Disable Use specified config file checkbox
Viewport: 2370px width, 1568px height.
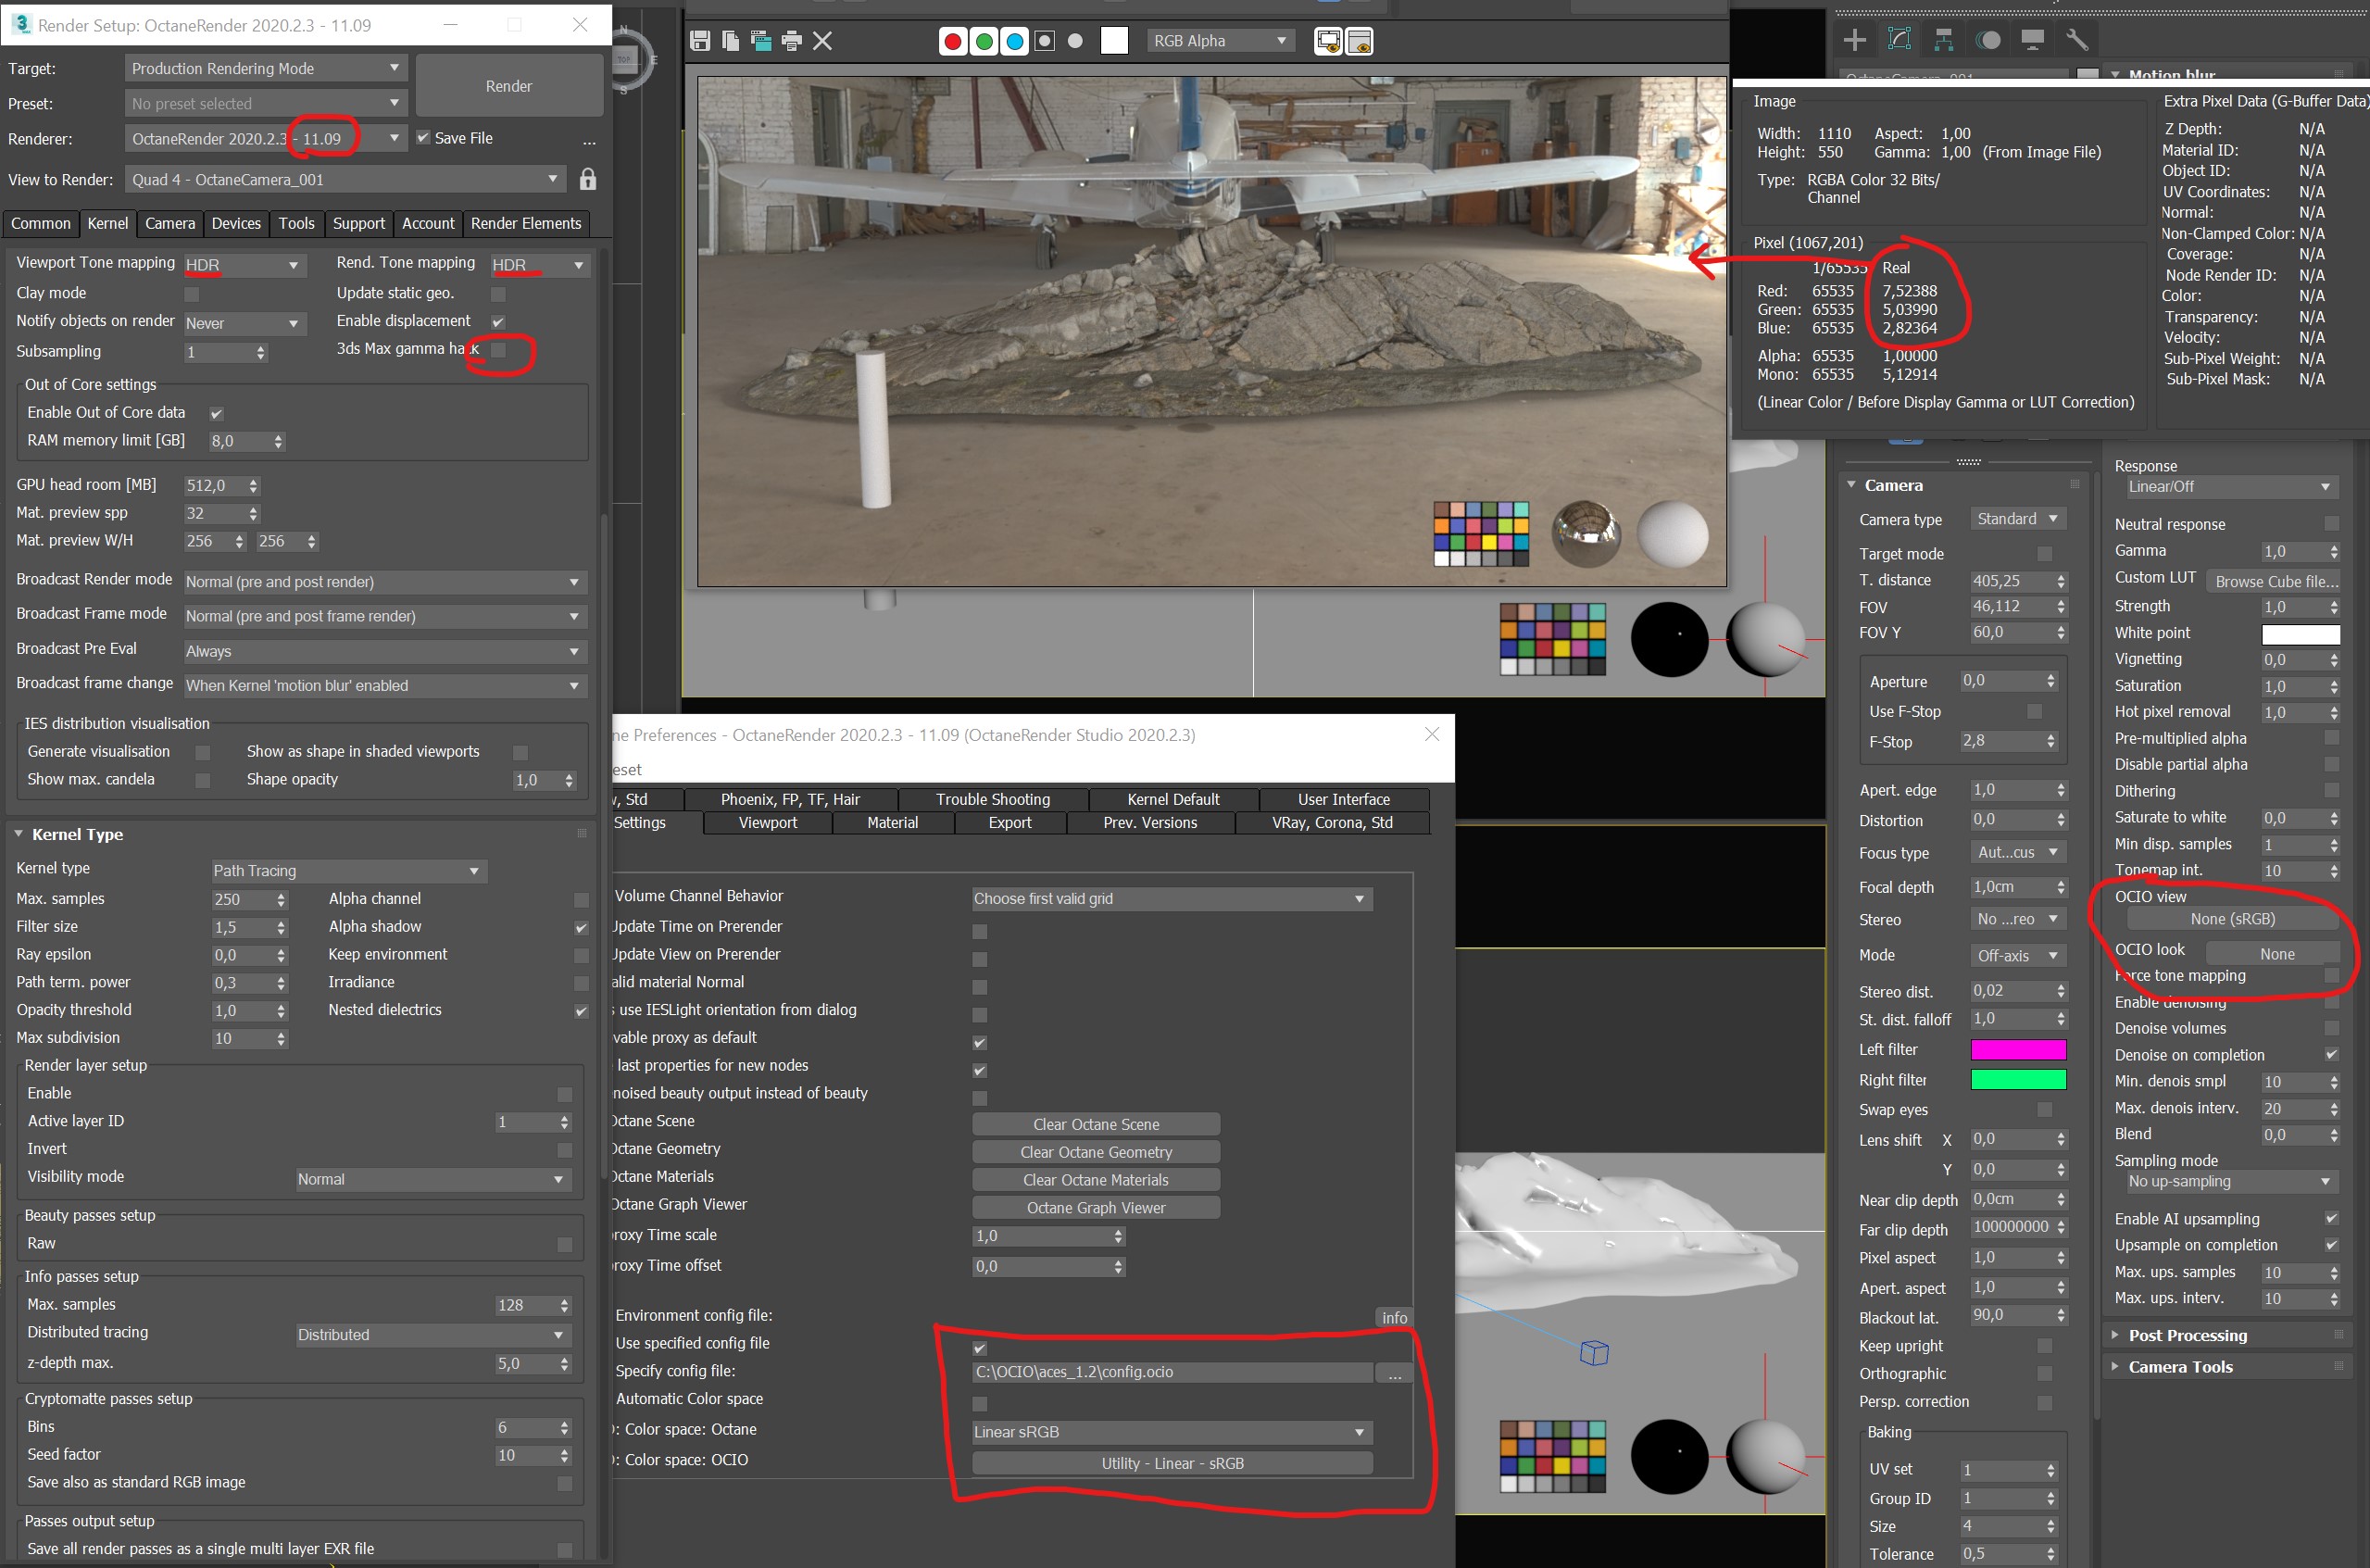click(980, 1348)
